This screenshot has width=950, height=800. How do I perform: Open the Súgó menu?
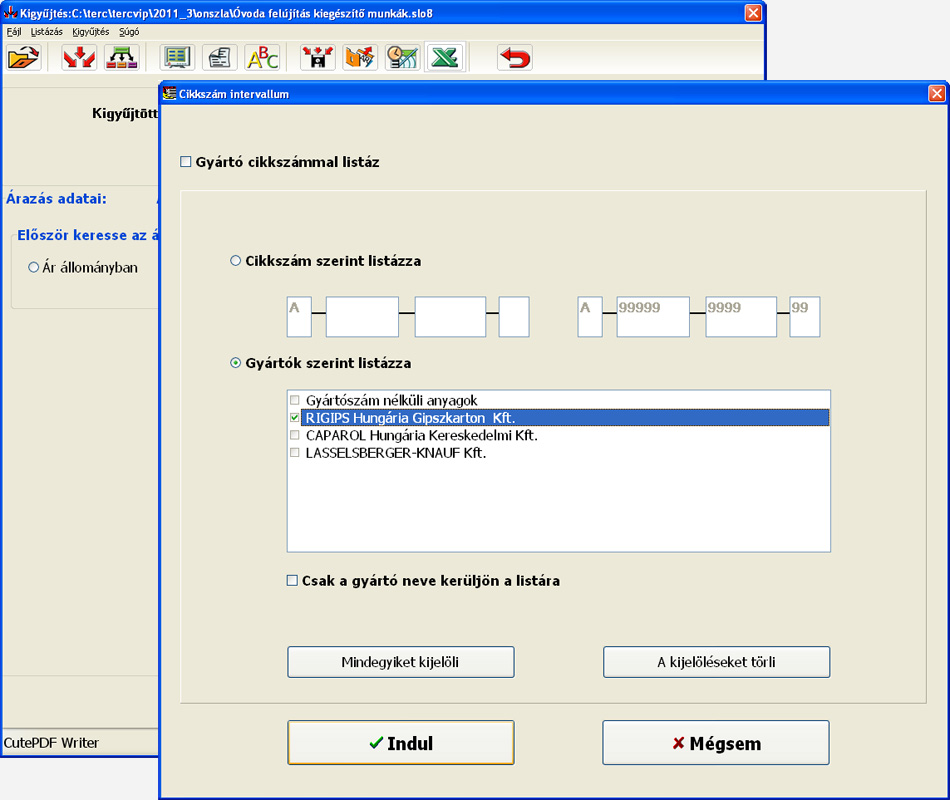point(129,32)
